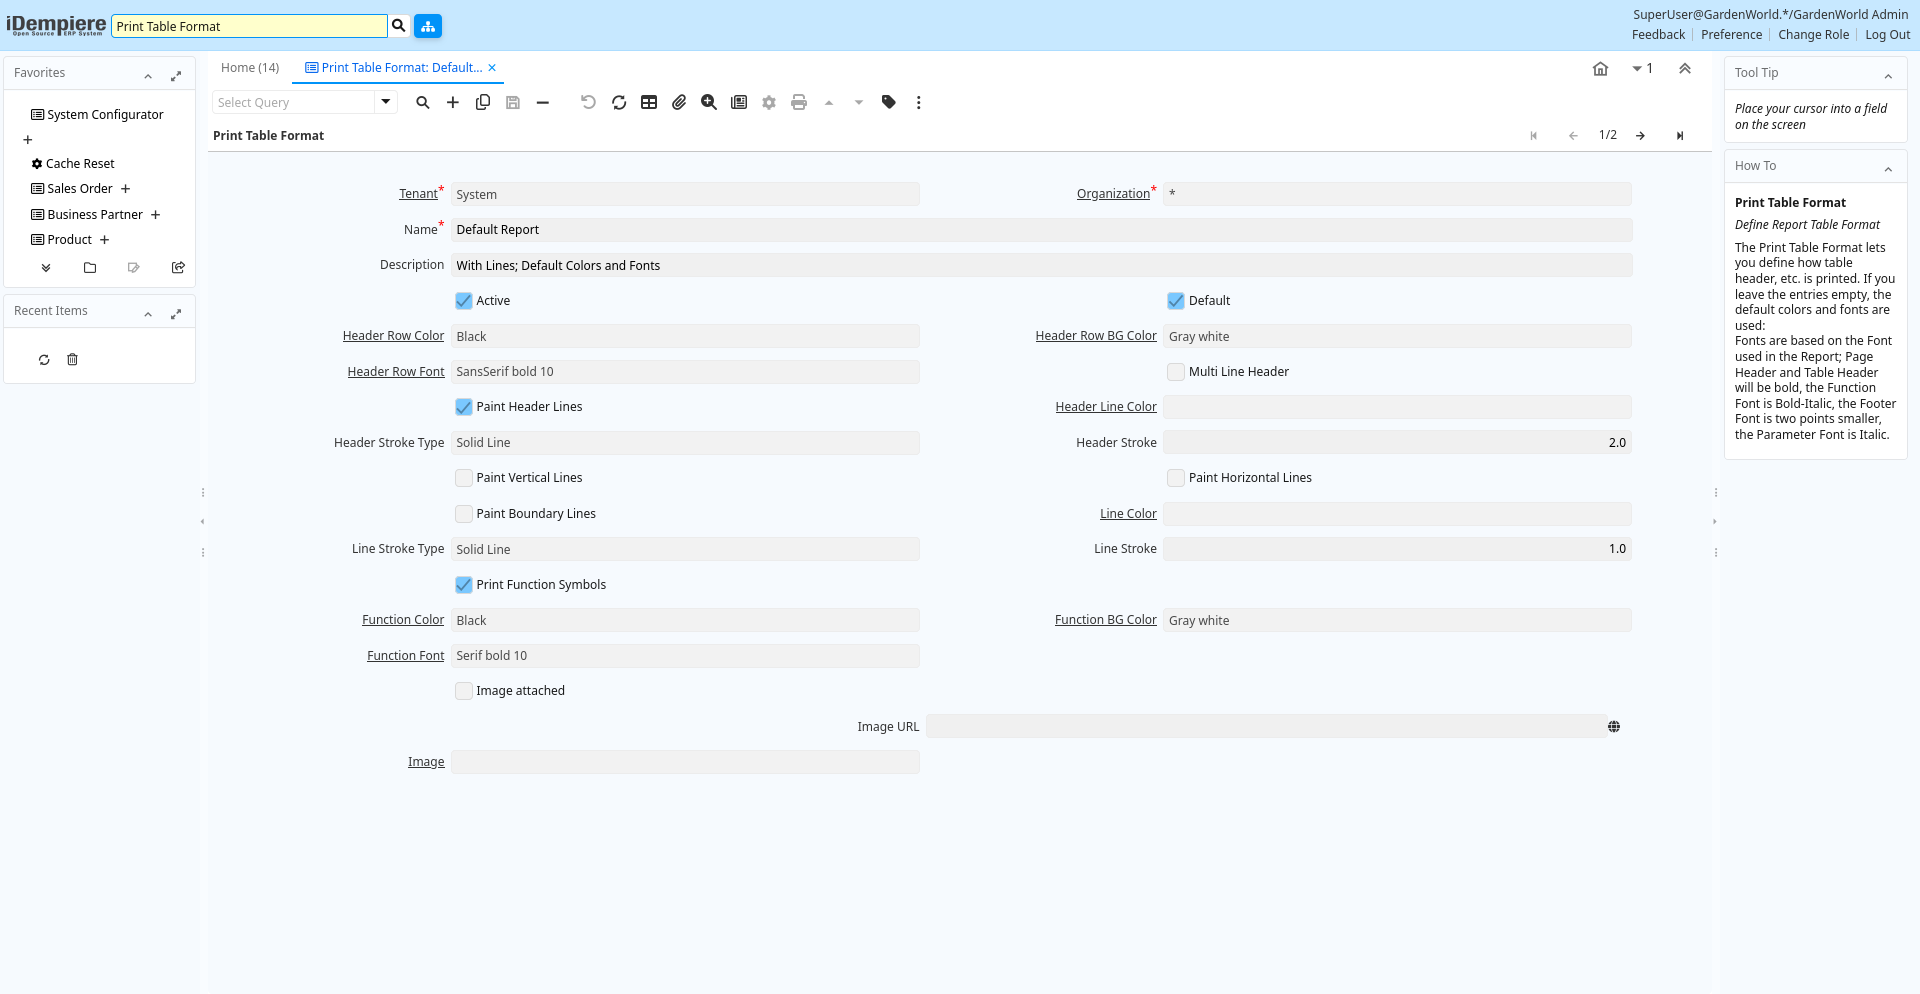
Task: Click the Home icon at top right
Action: pos(1600,69)
